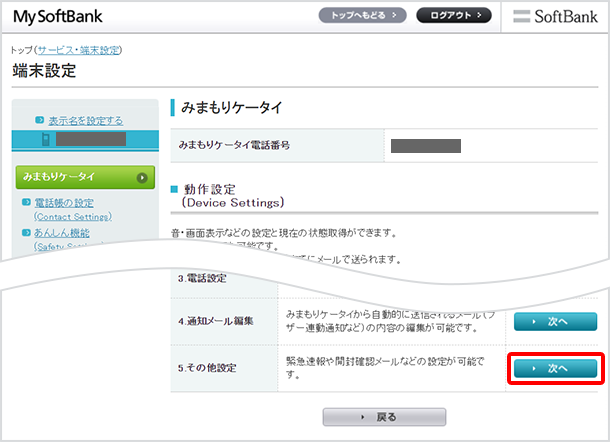610x442 pixels.
Task: Click the トップへもどる button
Action: click(x=362, y=16)
